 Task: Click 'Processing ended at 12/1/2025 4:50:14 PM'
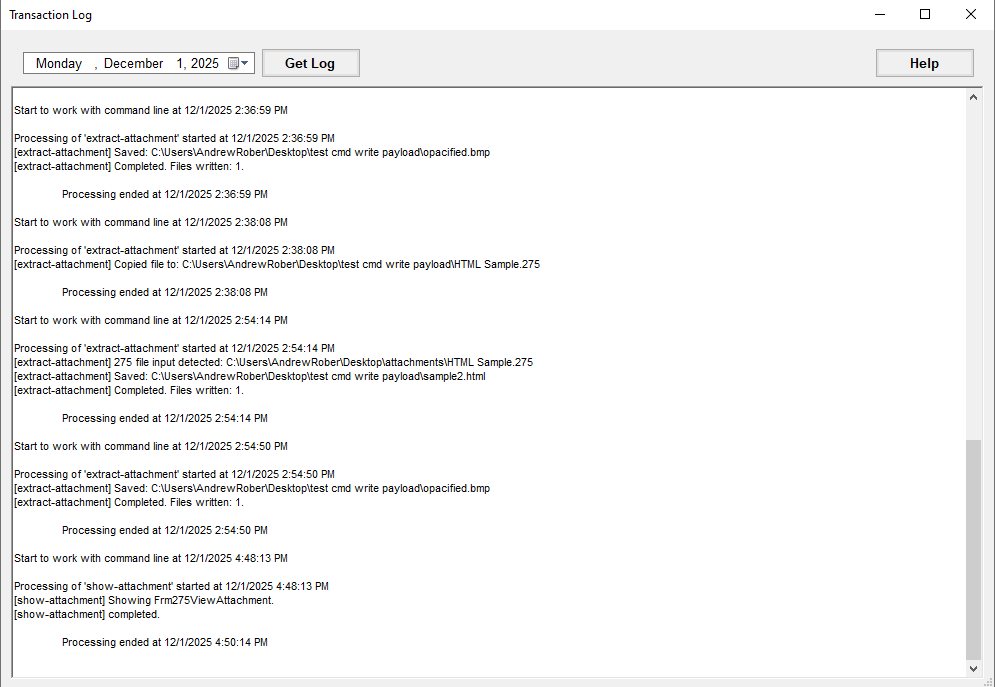coord(165,642)
